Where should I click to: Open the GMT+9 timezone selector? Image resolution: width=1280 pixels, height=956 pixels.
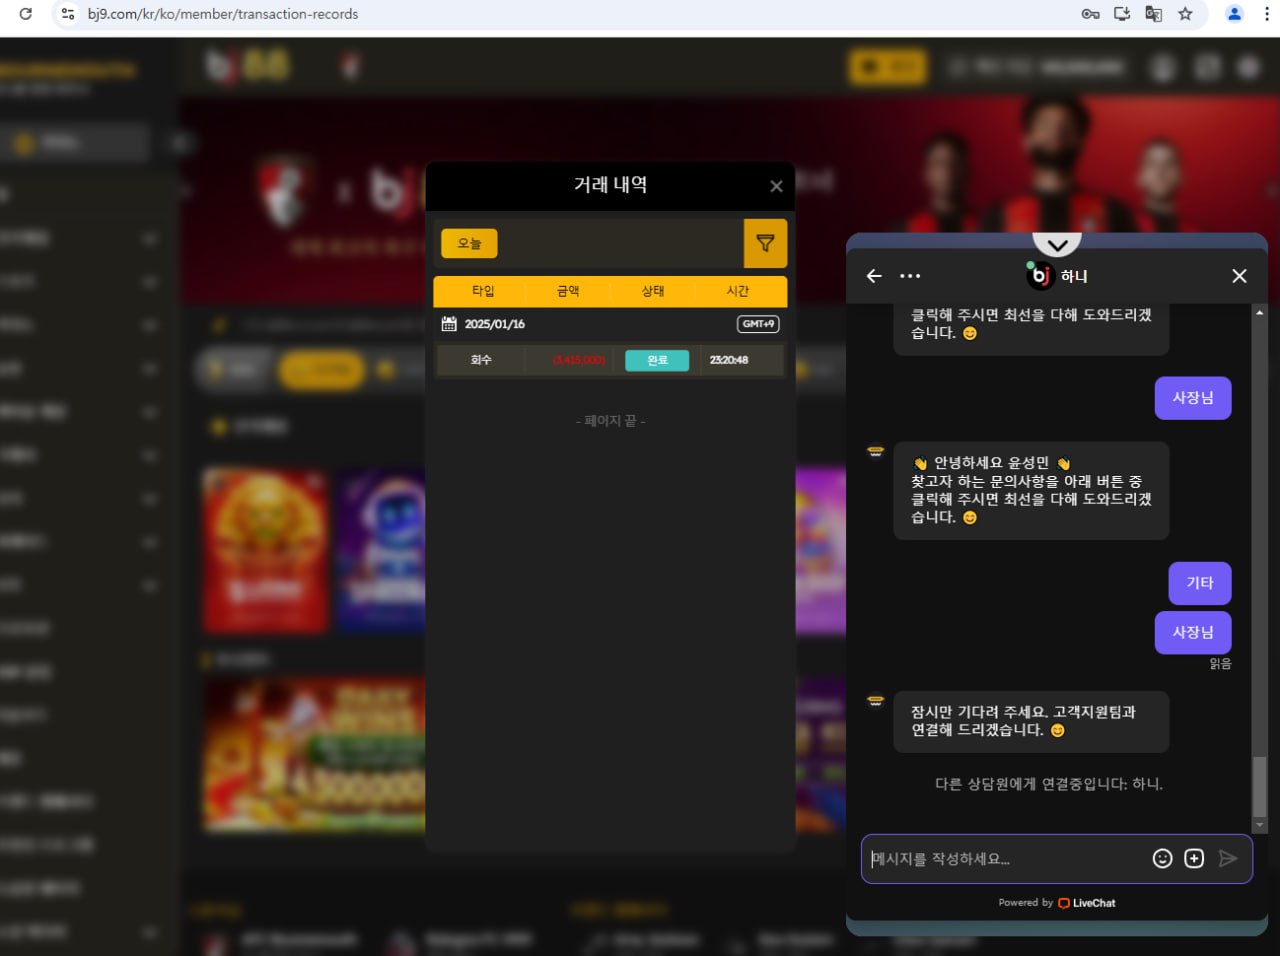pos(758,324)
